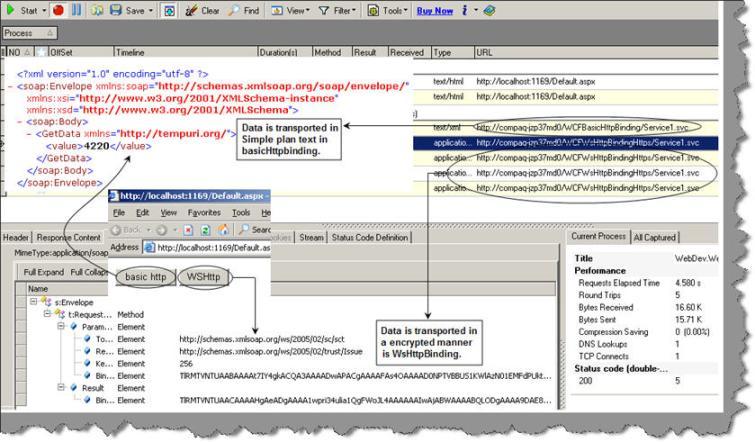Collapse the GetData XML node
The width and height of the screenshot is (755, 442).
29,134
